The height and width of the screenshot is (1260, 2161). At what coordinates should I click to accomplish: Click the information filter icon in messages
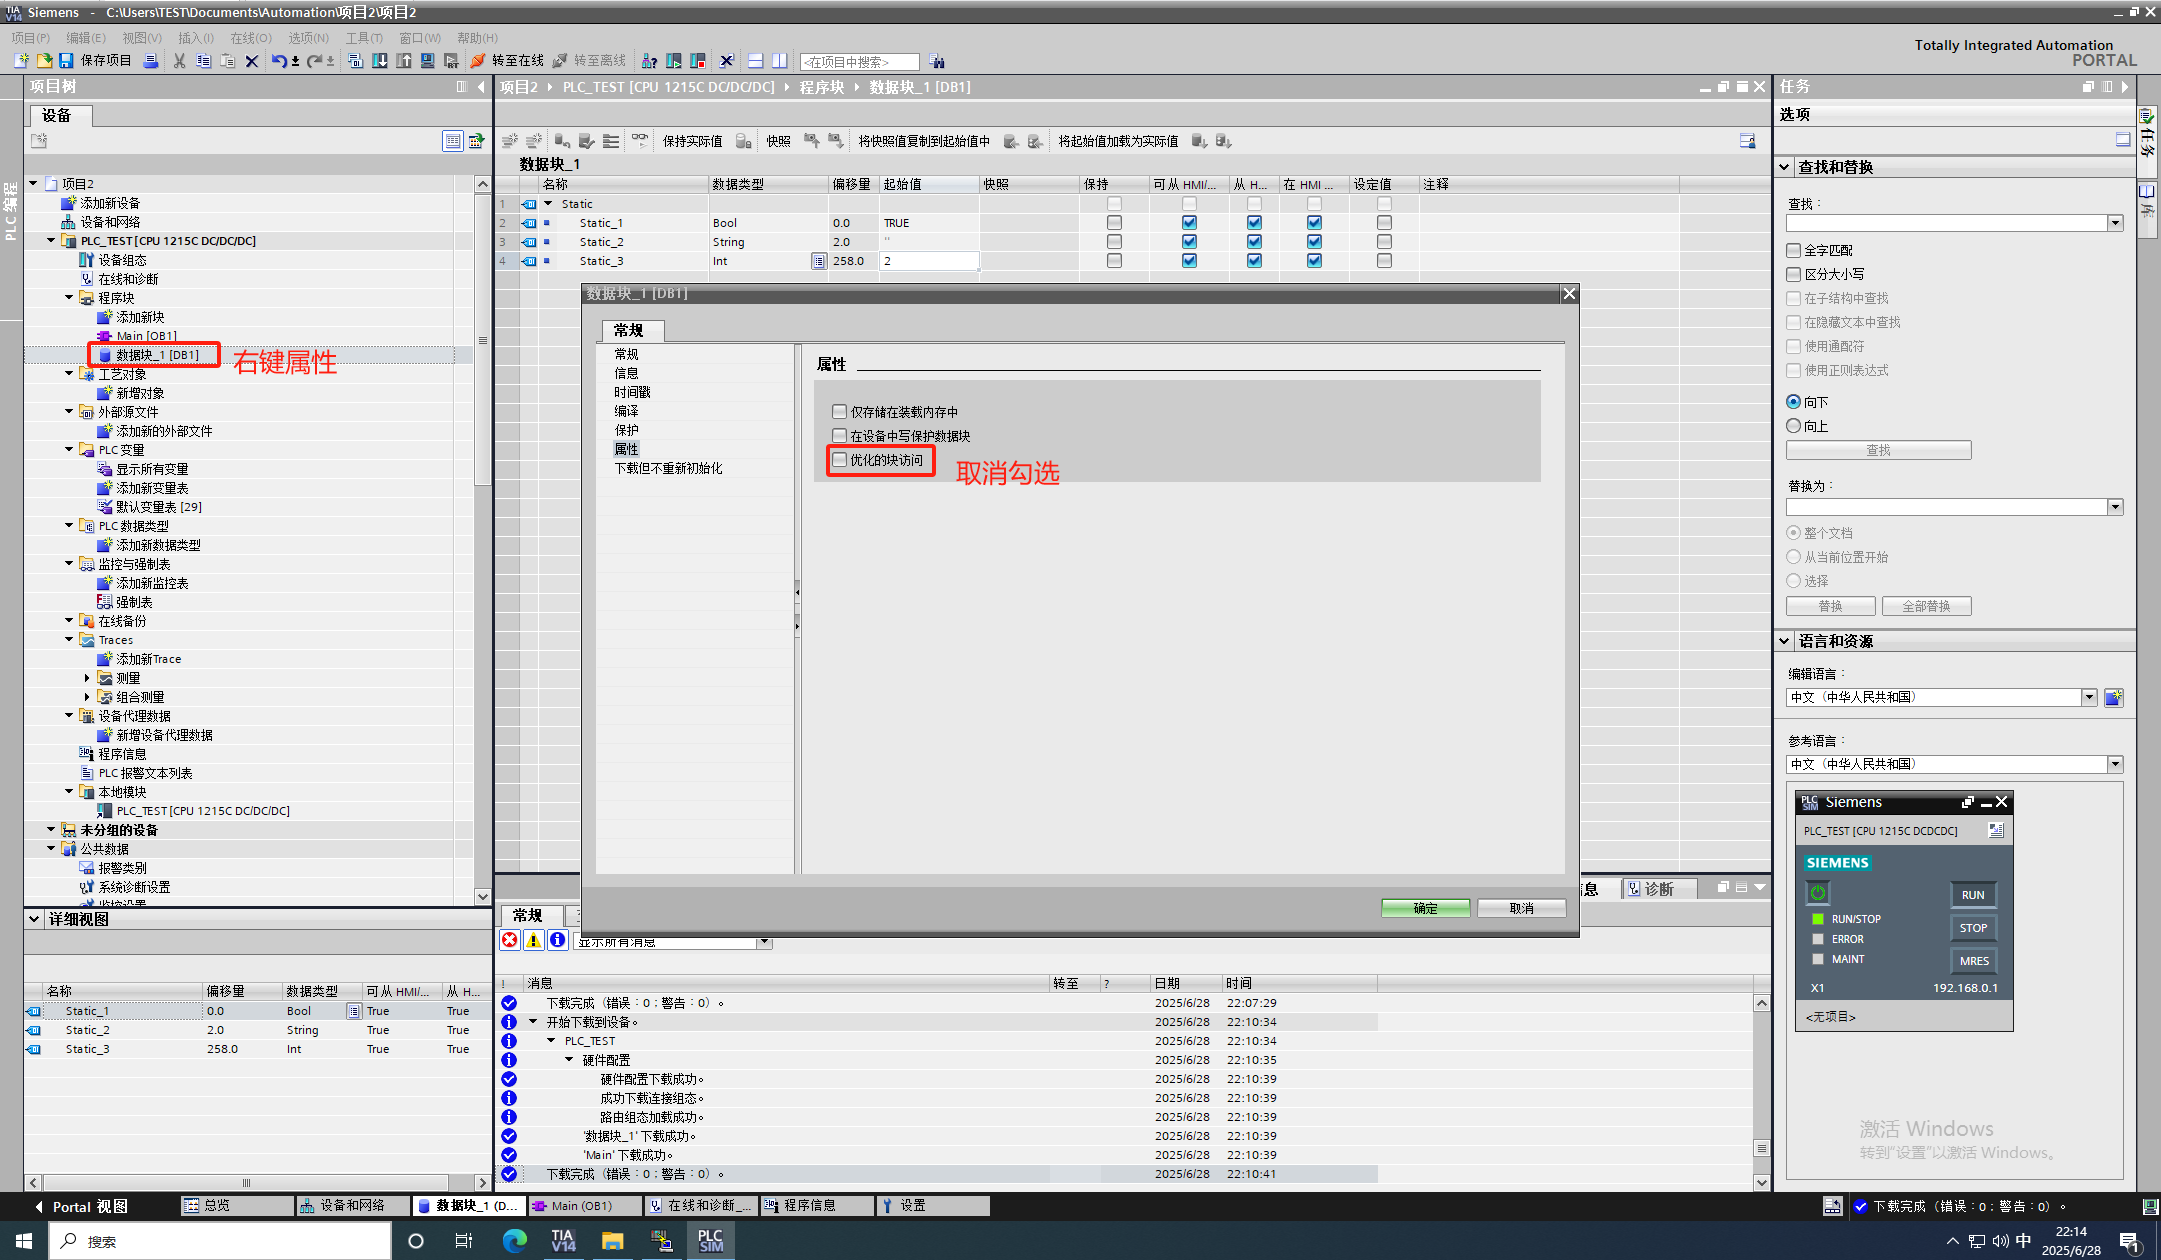pyautogui.click(x=558, y=940)
